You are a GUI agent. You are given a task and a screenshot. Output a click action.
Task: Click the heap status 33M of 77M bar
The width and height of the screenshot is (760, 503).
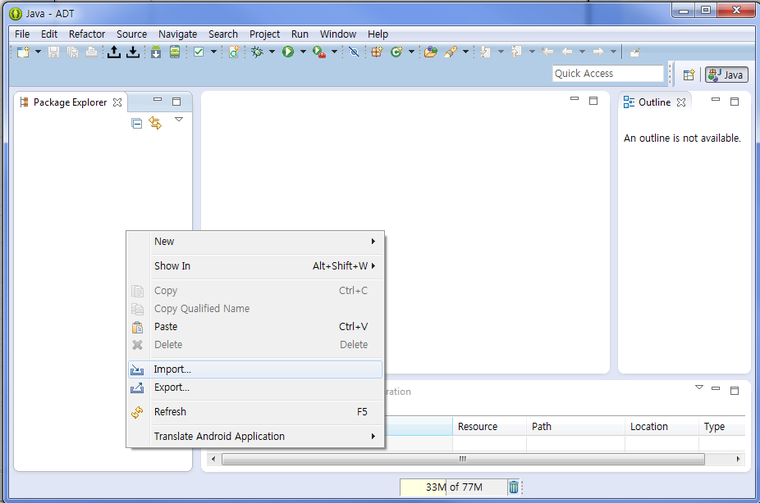tap(454, 487)
